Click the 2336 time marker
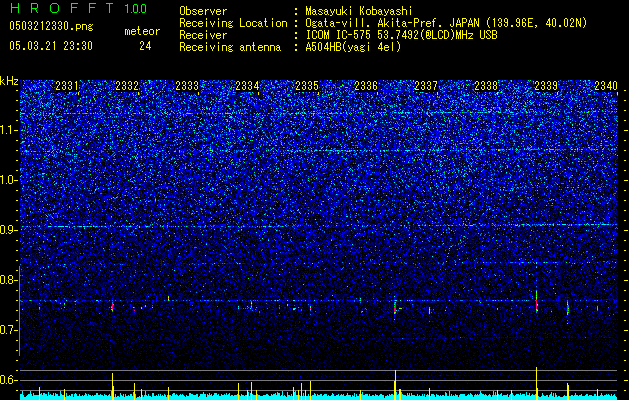629x400 pixels. coord(366,86)
